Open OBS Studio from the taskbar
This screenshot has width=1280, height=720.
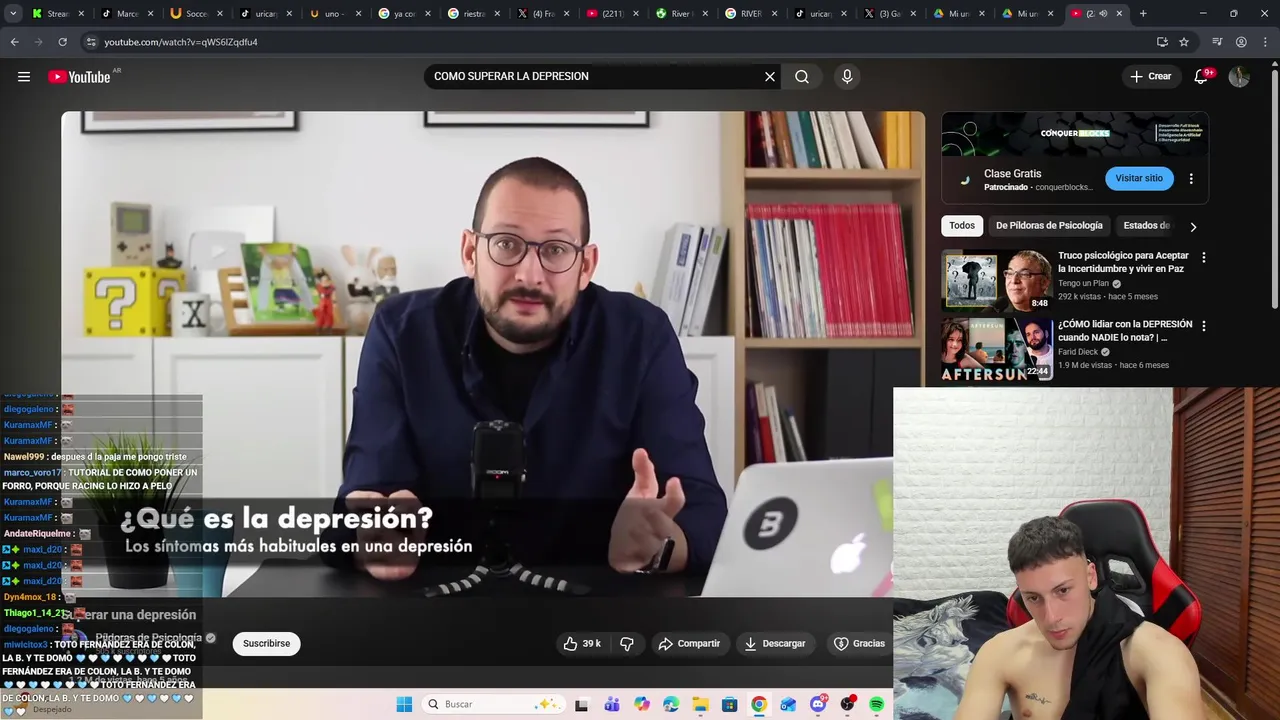(848, 704)
